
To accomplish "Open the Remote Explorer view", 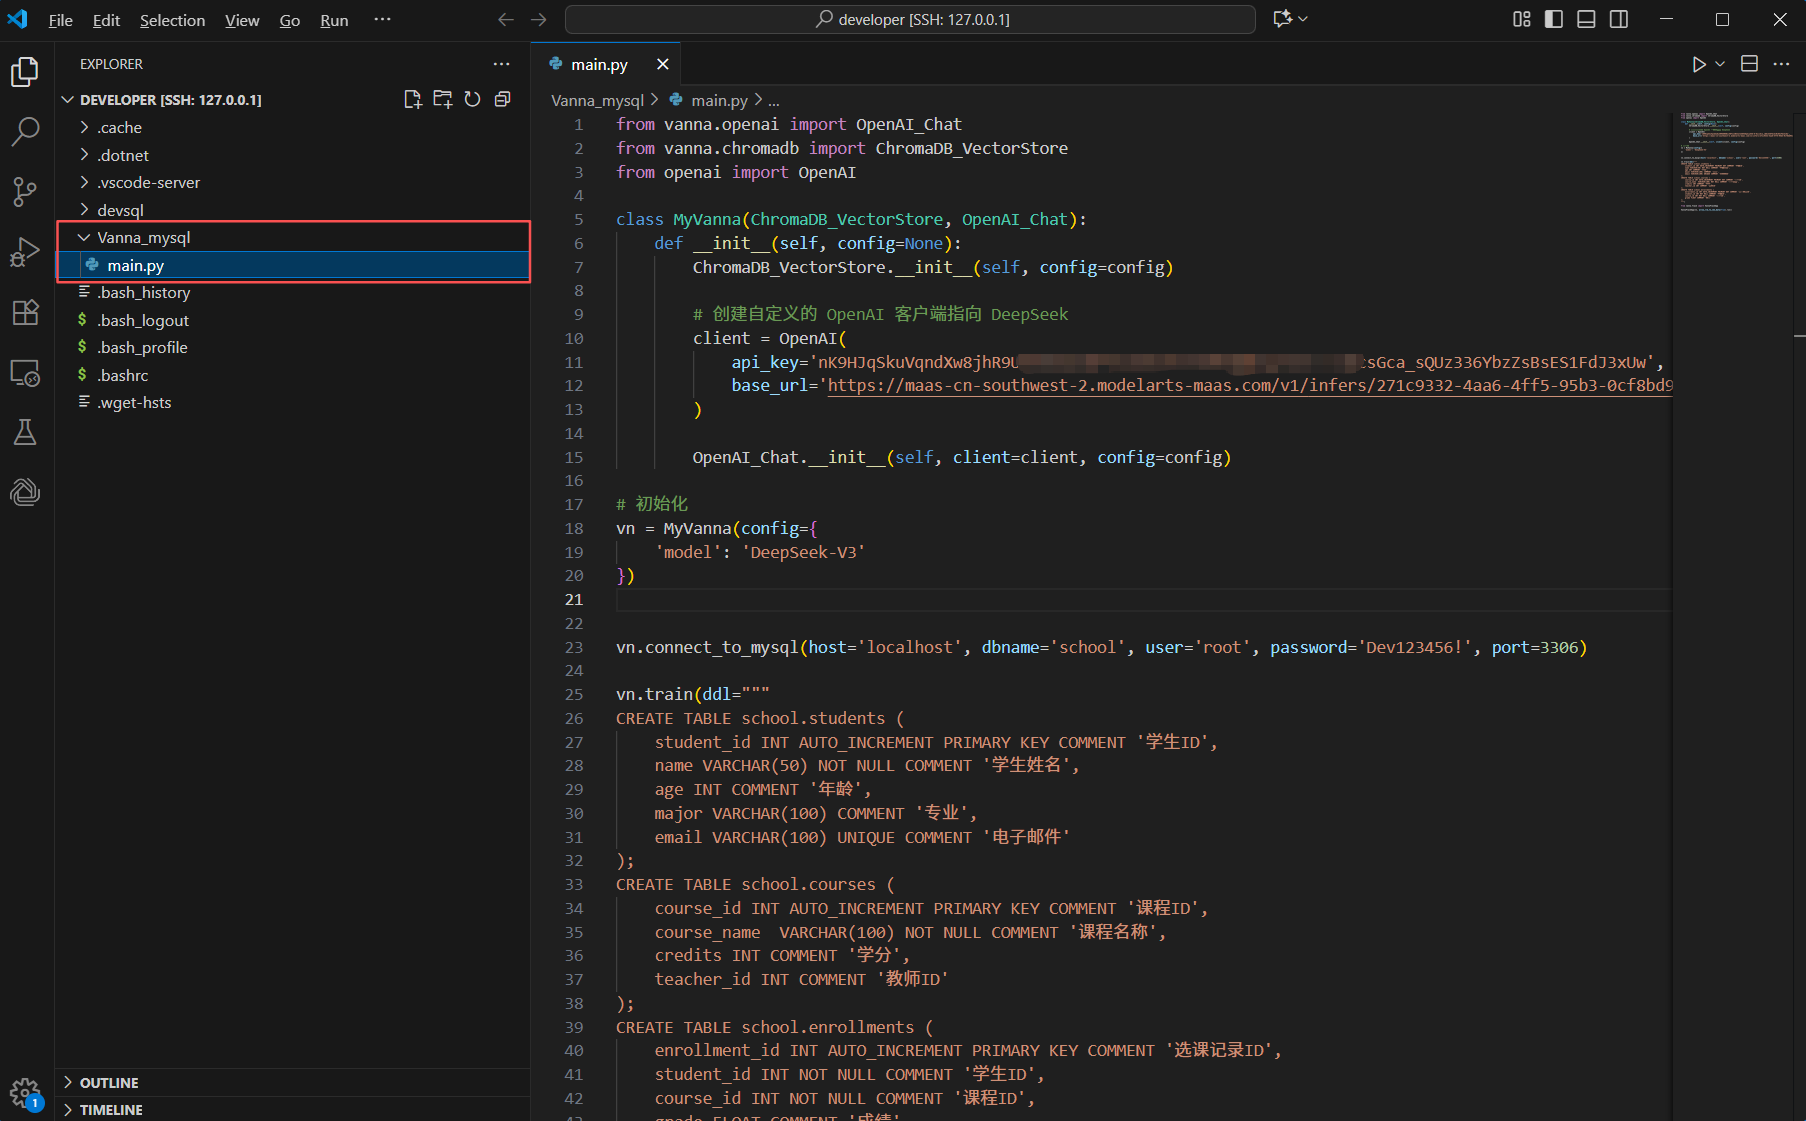I will point(25,373).
